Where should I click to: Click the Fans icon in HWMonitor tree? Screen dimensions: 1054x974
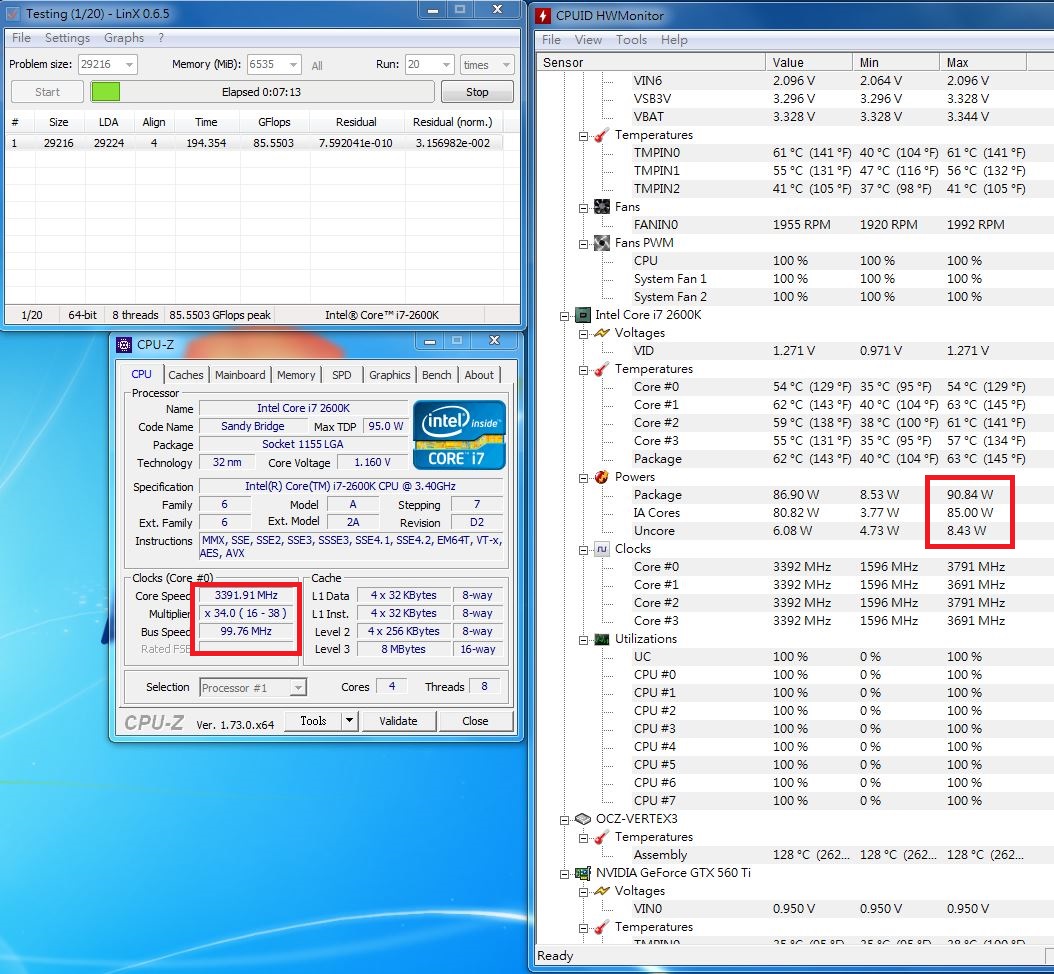tap(602, 207)
